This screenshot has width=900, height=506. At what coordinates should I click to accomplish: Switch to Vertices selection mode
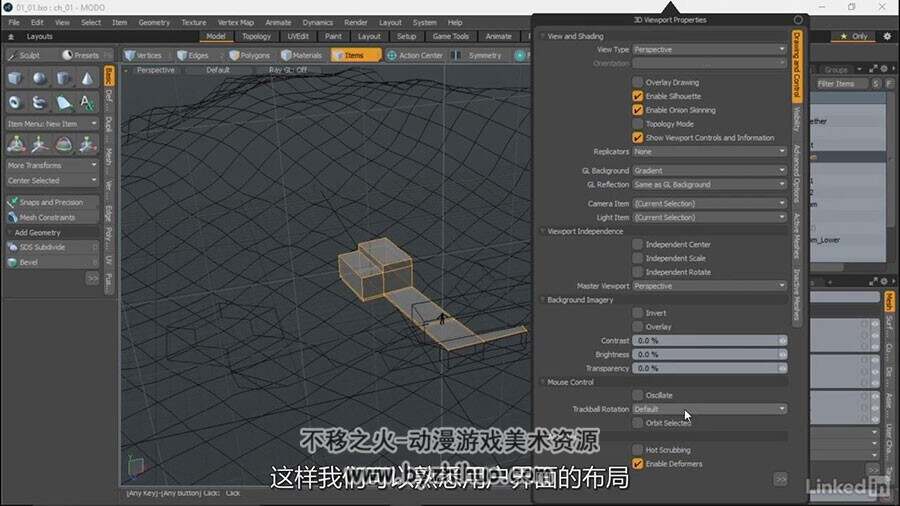tap(143, 55)
